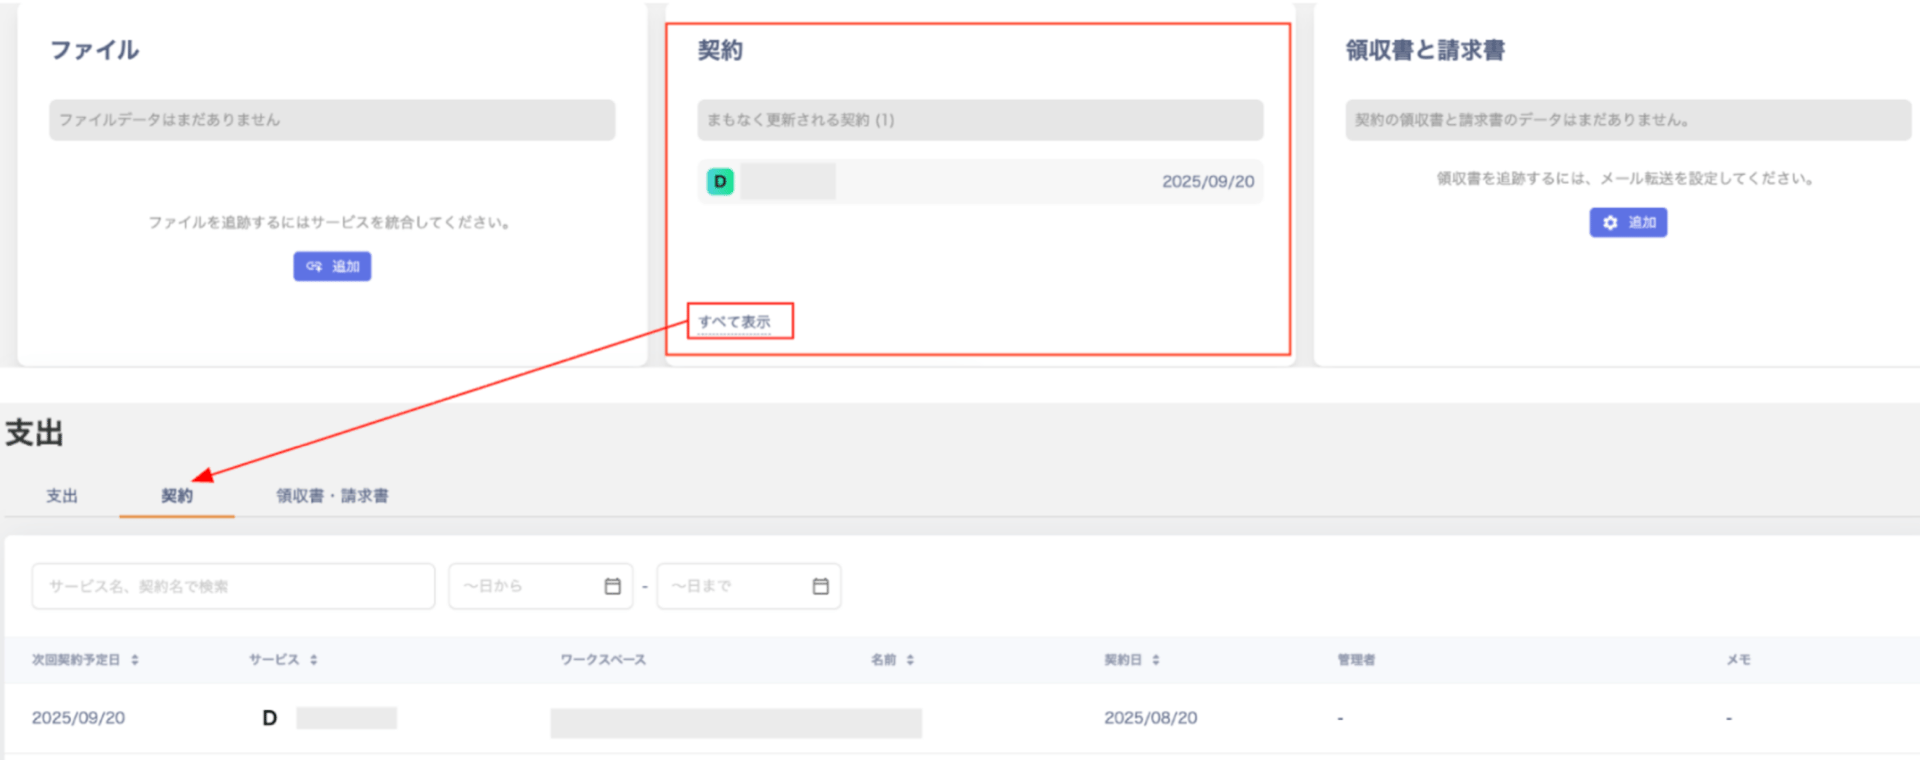Open the 〜日から start date field
Viewport: 1920px width, 760px height.
point(540,586)
